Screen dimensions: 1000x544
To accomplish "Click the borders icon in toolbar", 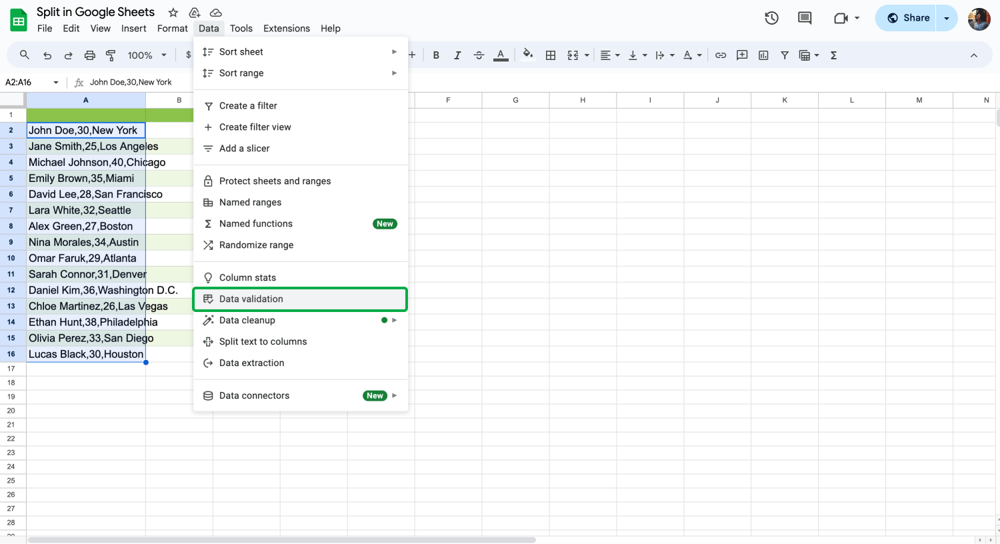I will click(x=550, y=56).
